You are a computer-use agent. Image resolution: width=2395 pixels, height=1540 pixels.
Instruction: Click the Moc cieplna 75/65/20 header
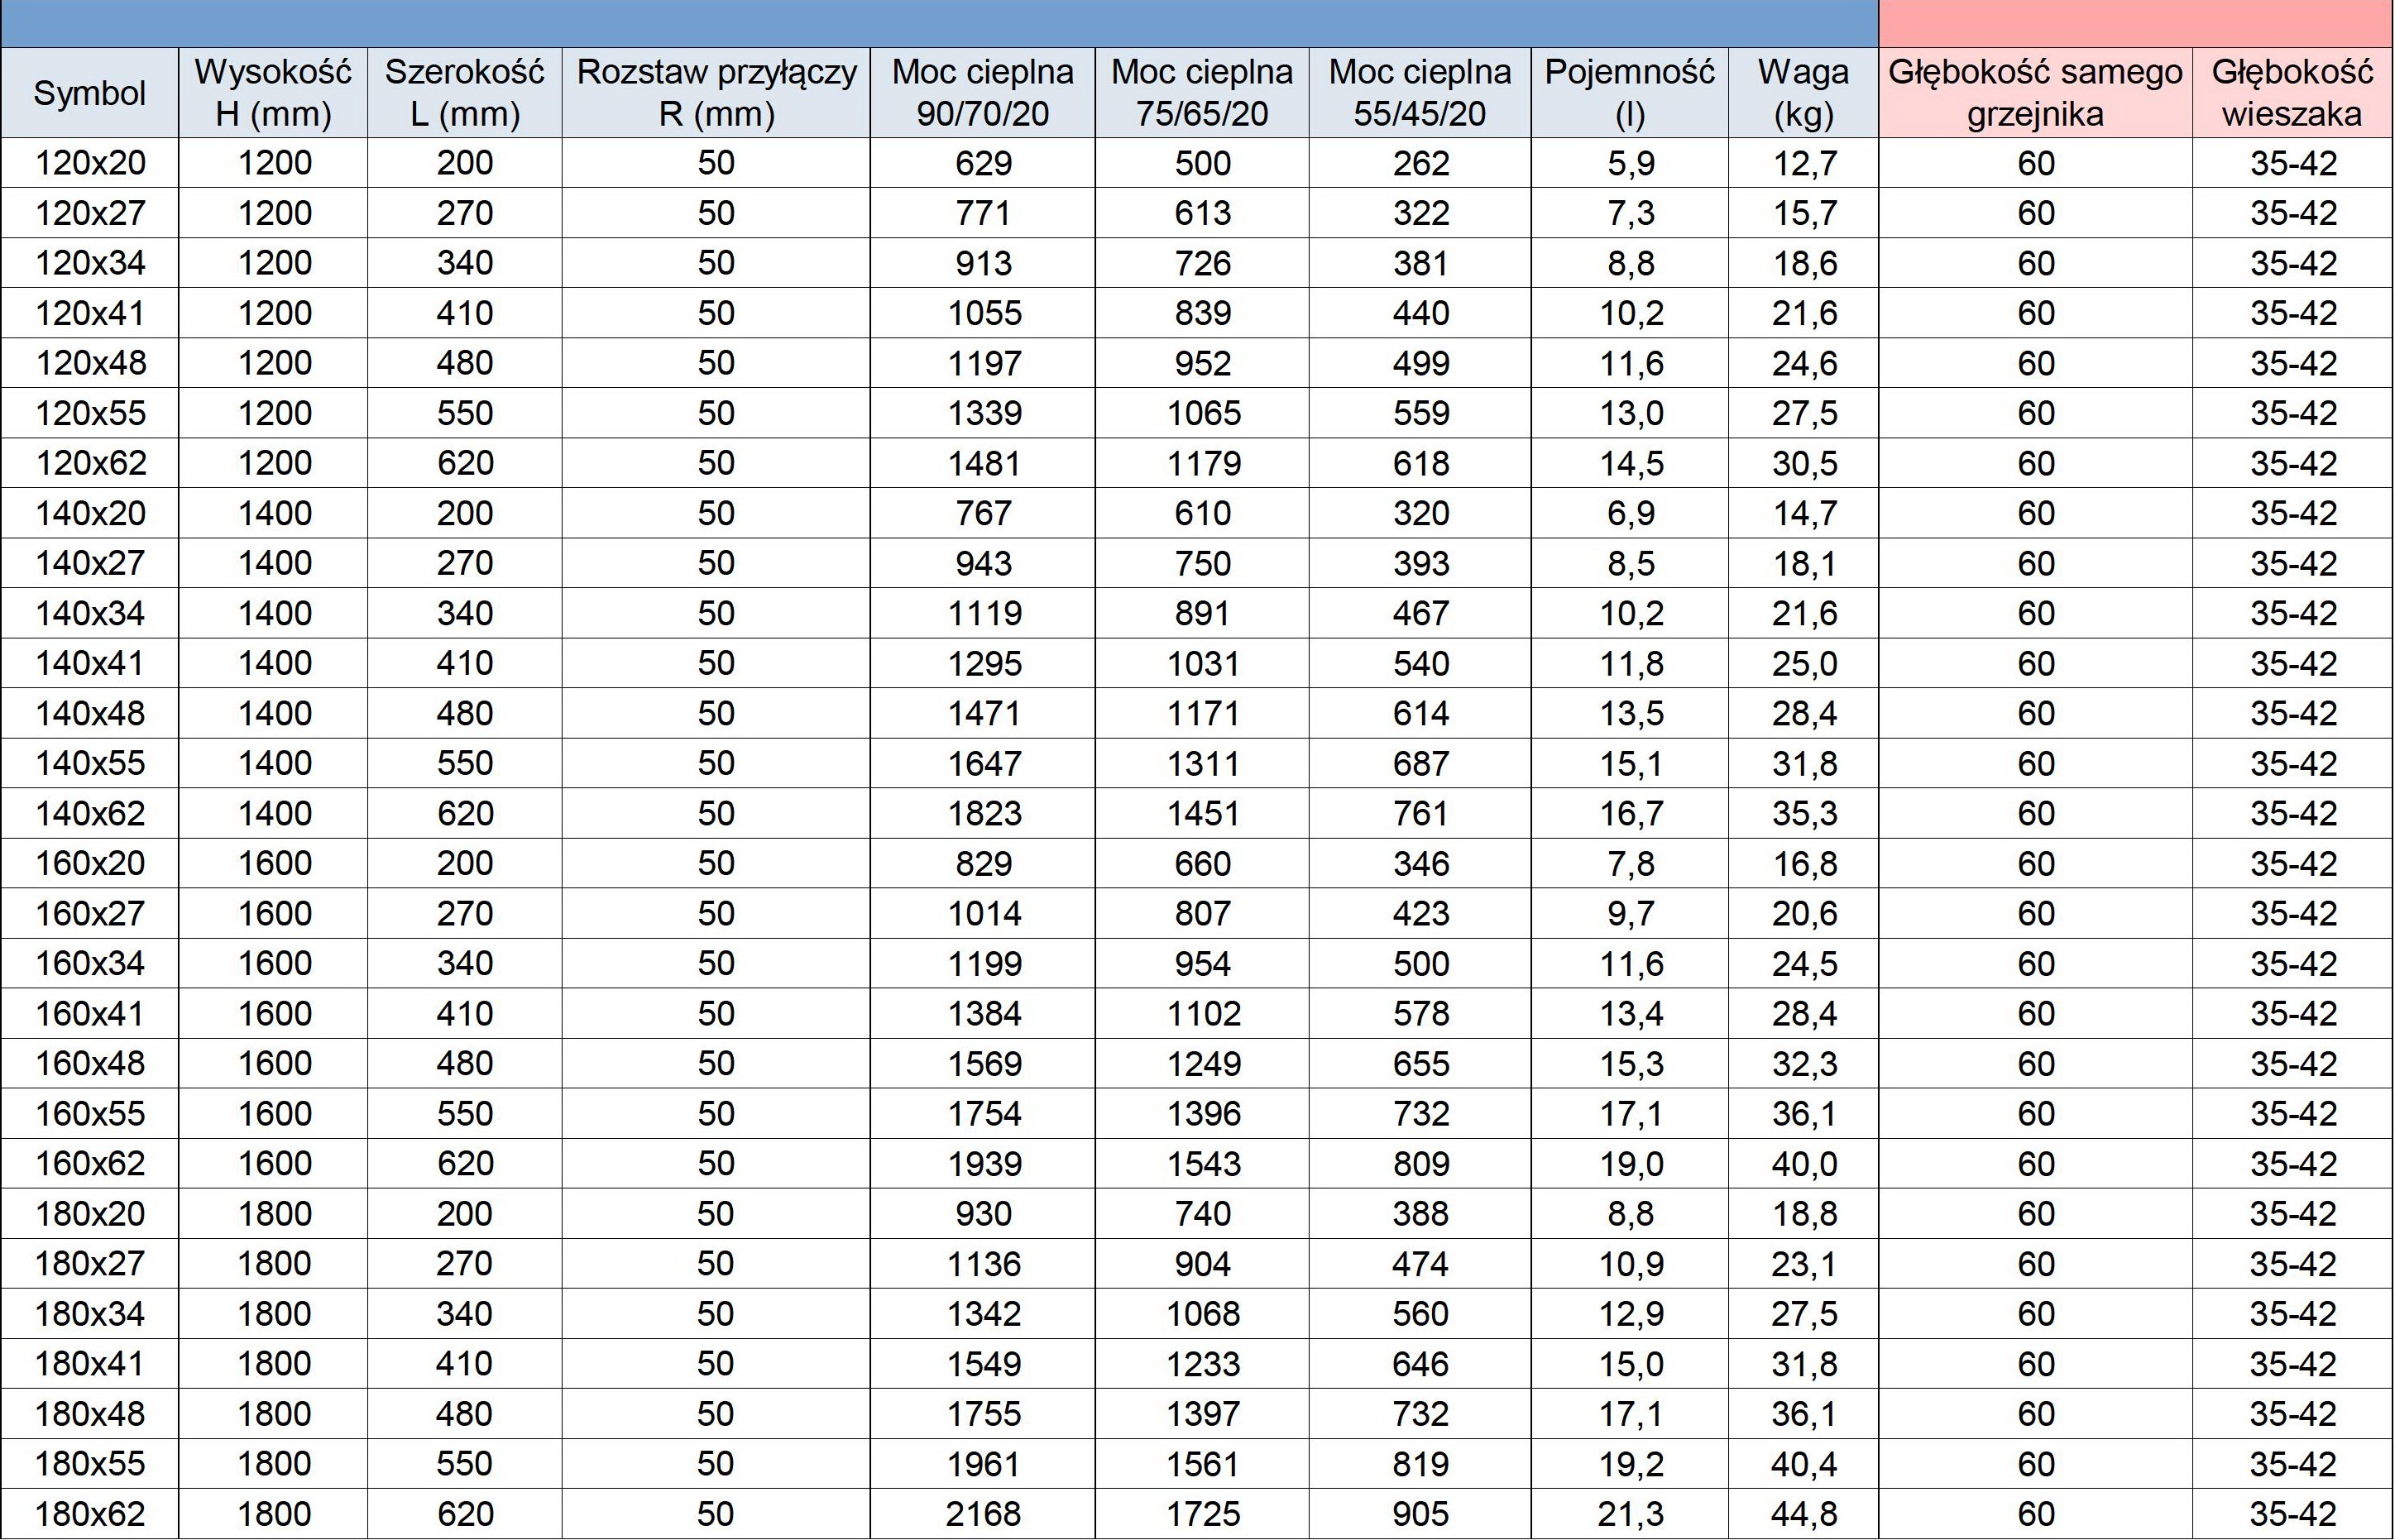[1202, 93]
